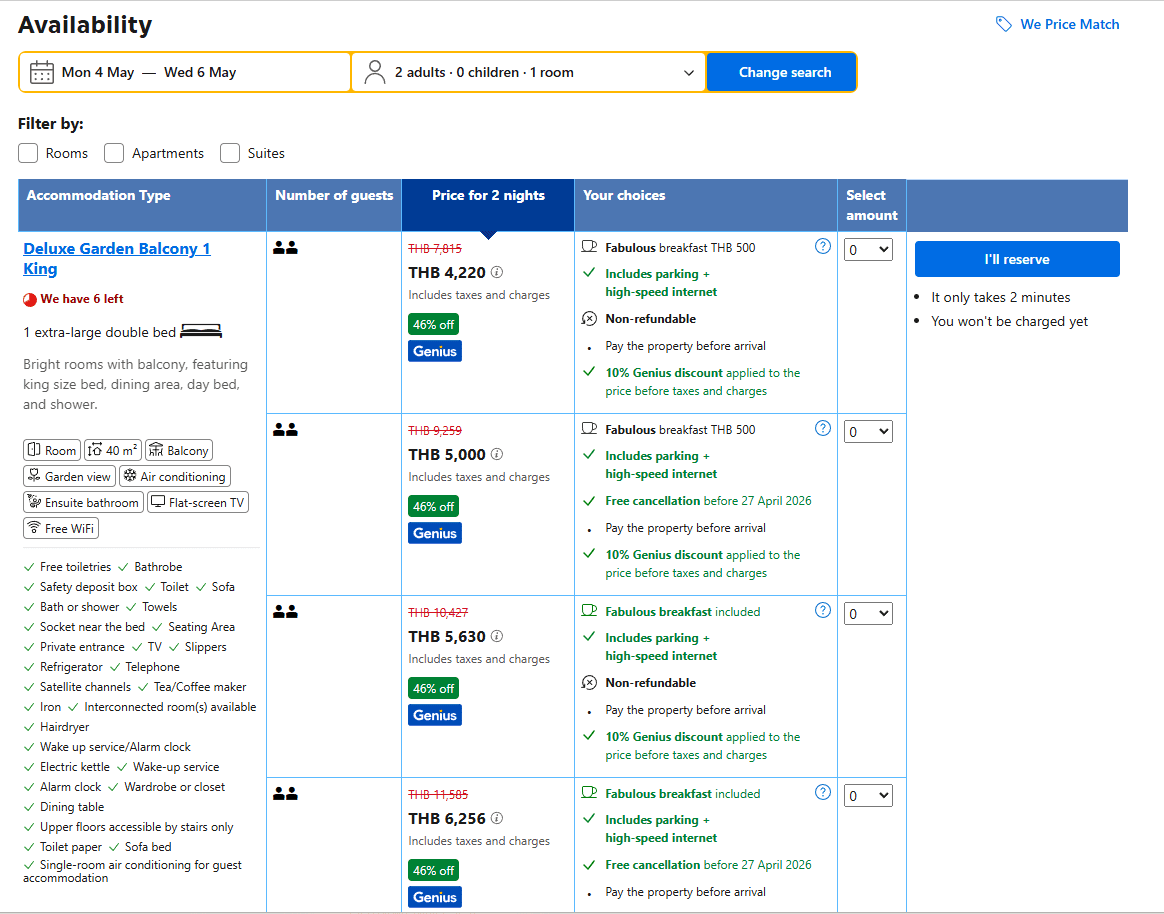Screen dimensions: 1164x914
Task: Click the Genius badge on the first rate
Action: tap(434, 350)
